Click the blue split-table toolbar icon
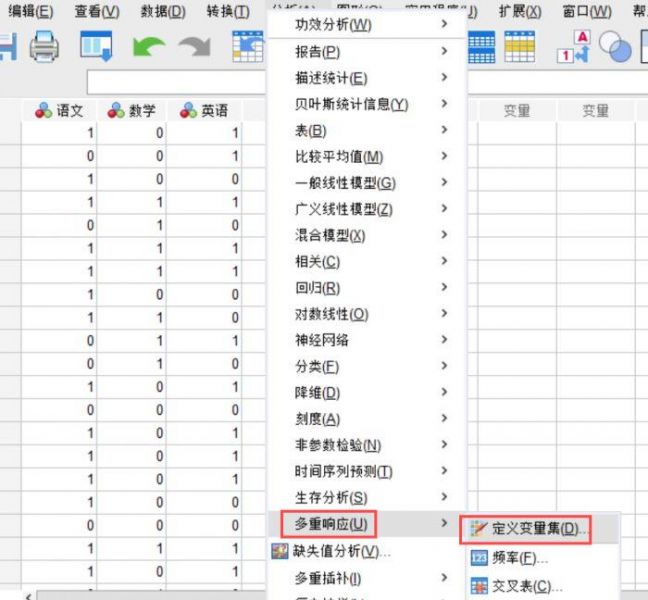Screen dimensions: 648x600 (481, 47)
